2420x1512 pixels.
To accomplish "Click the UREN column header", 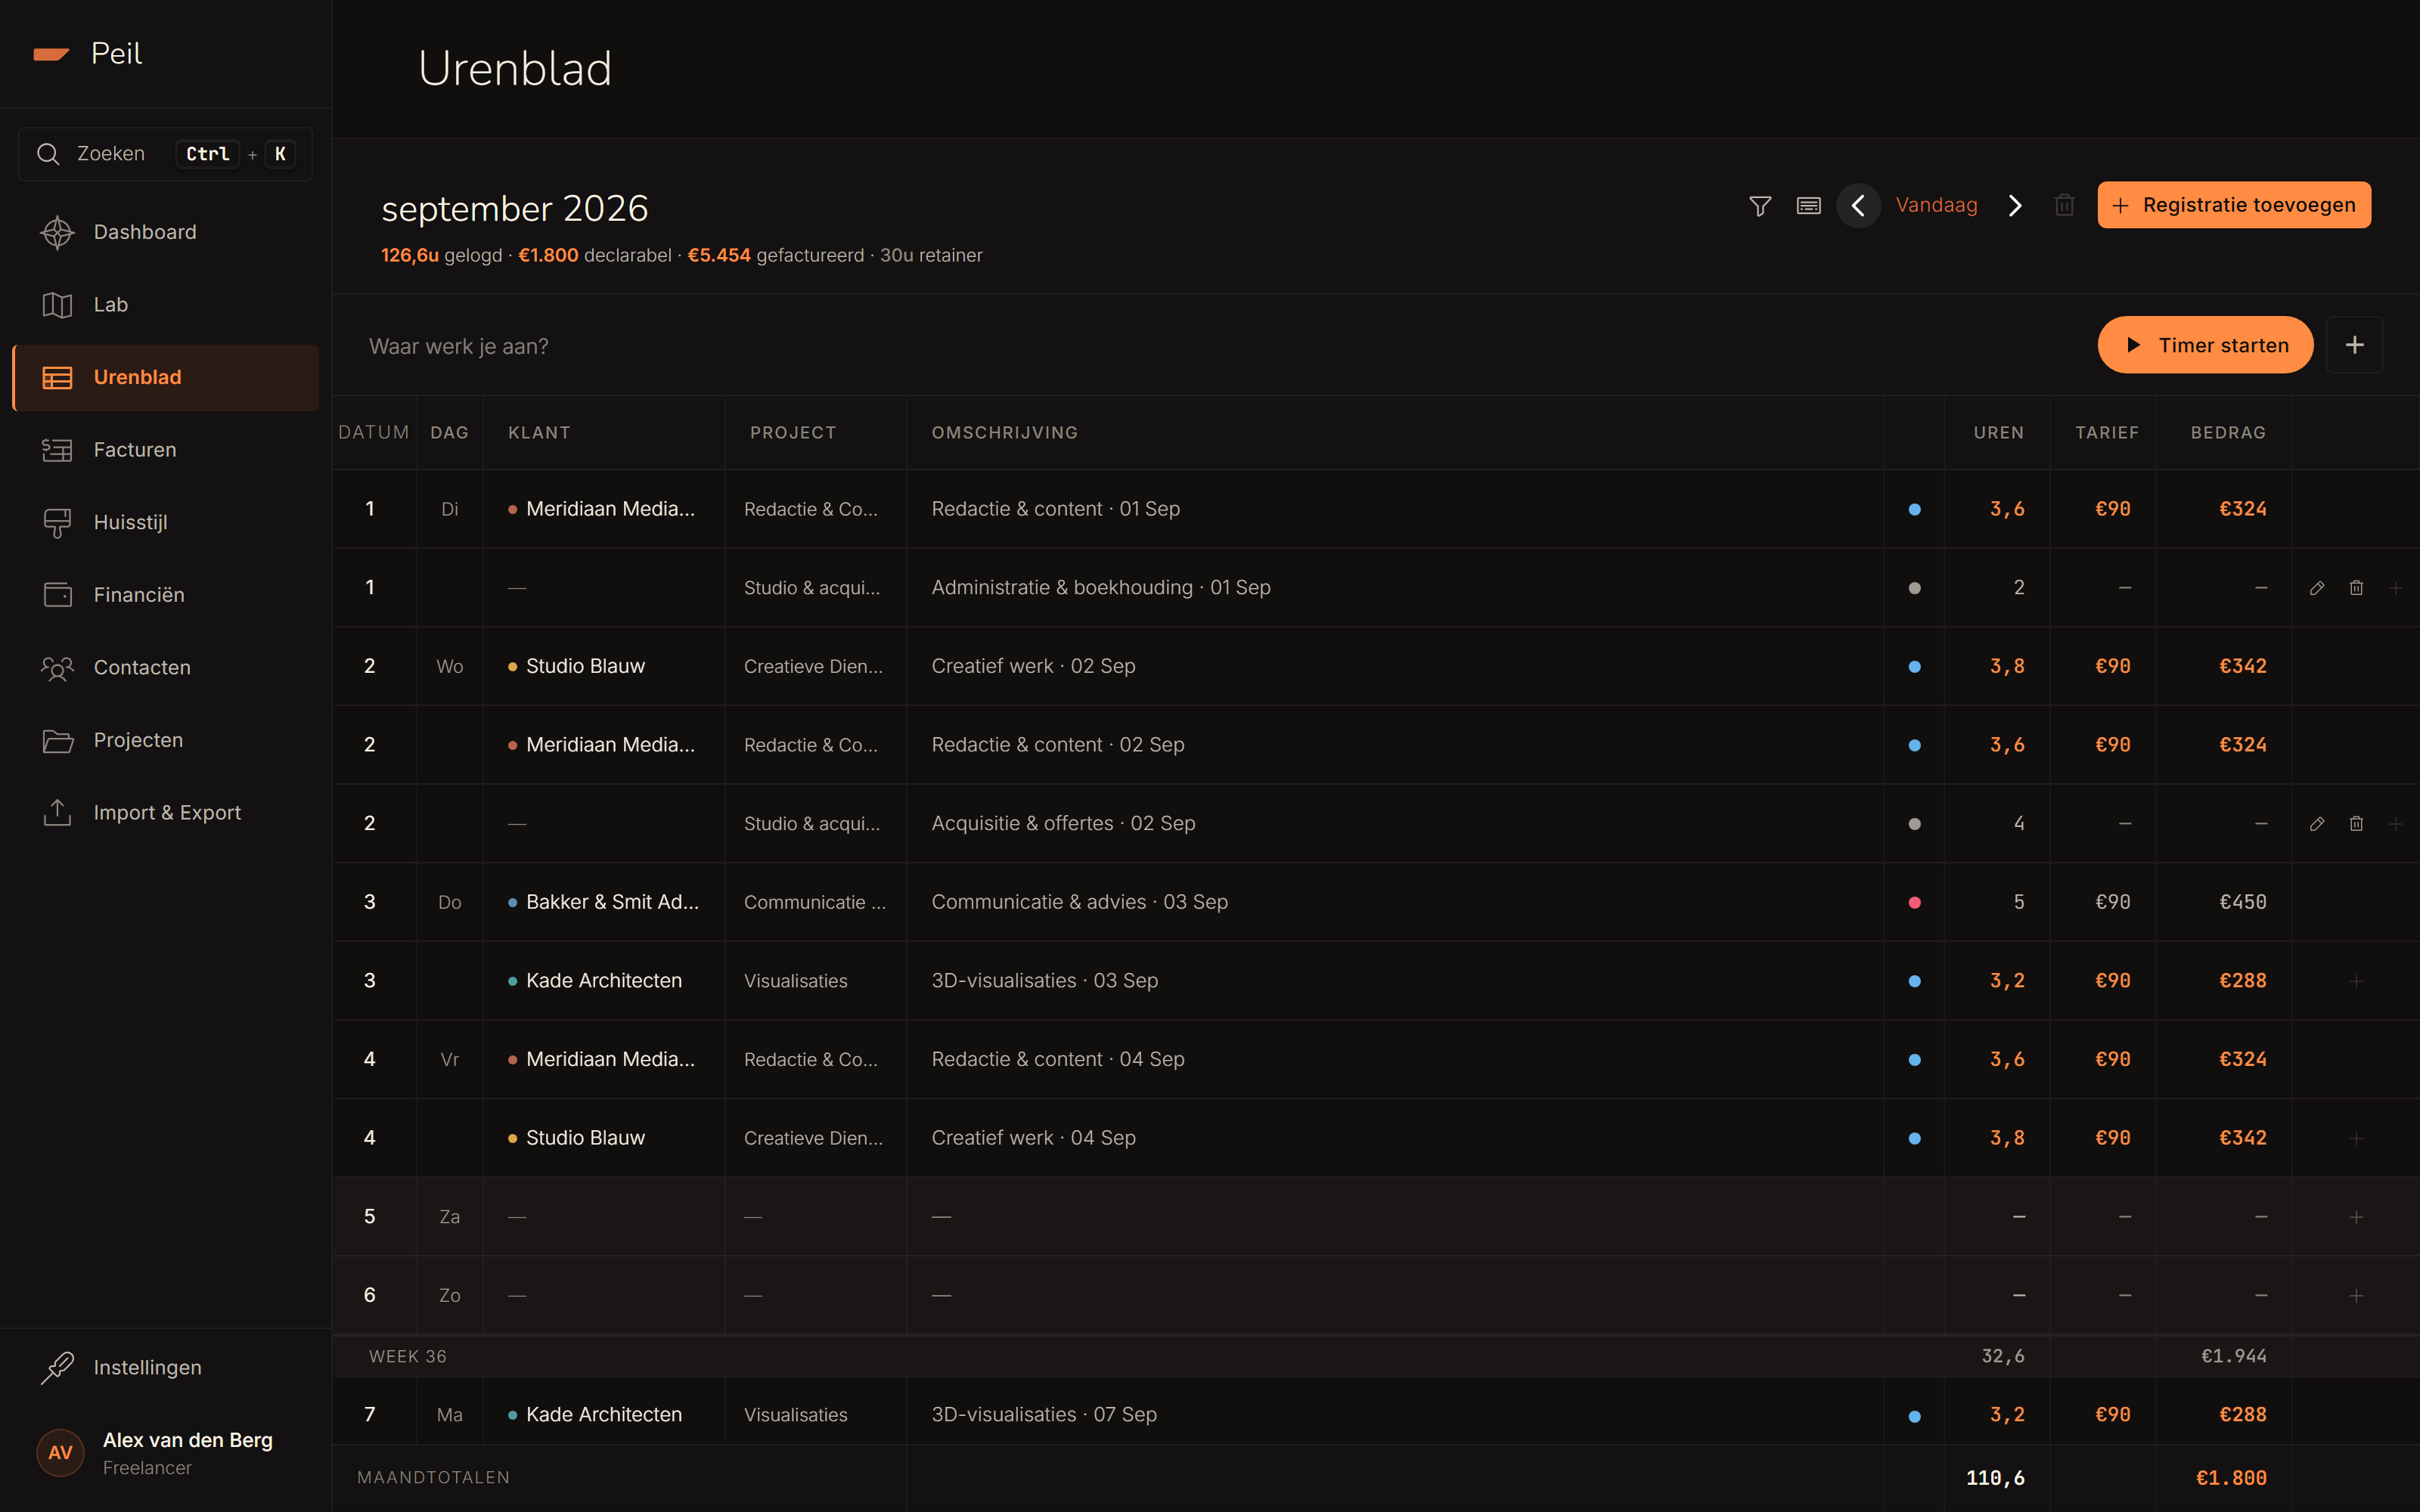I will [x=1998, y=433].
